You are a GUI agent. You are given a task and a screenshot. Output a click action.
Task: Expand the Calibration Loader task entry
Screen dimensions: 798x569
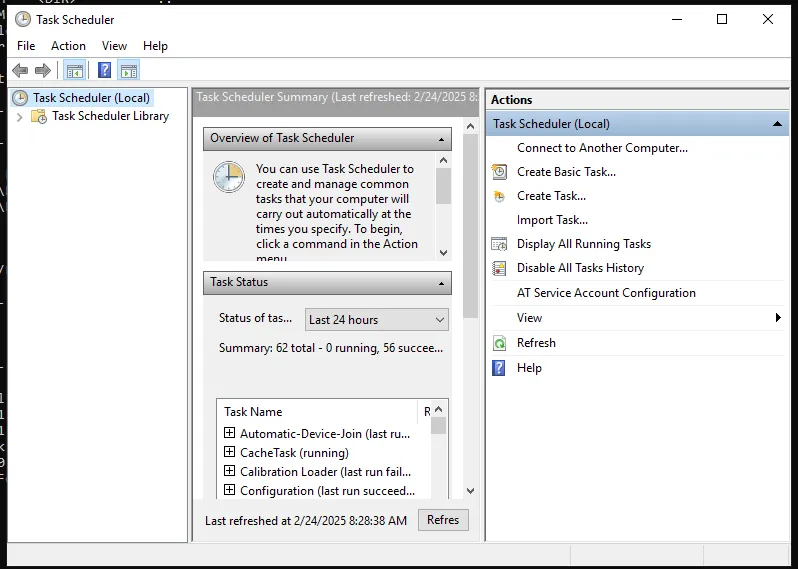point(230,471)
